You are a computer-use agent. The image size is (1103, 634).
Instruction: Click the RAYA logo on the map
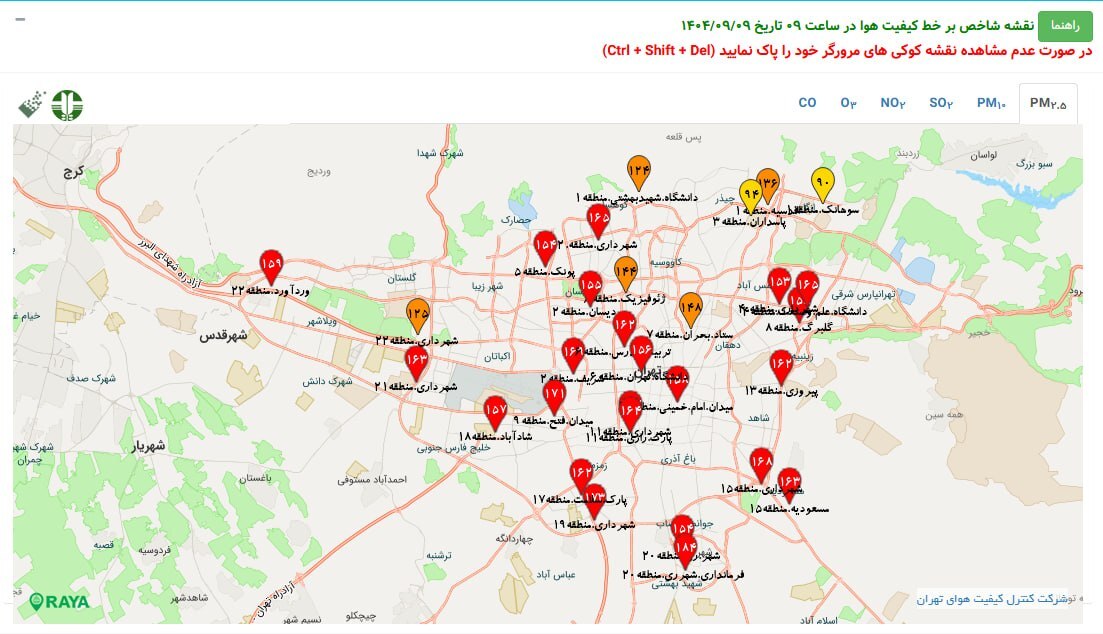[60, 601]
